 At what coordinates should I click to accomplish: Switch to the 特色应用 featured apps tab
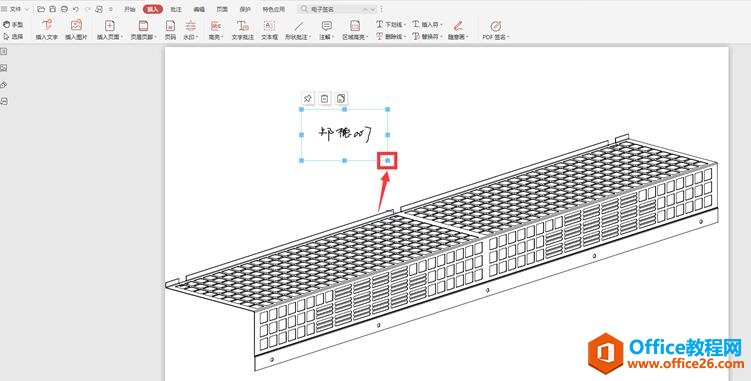(273, 9)
